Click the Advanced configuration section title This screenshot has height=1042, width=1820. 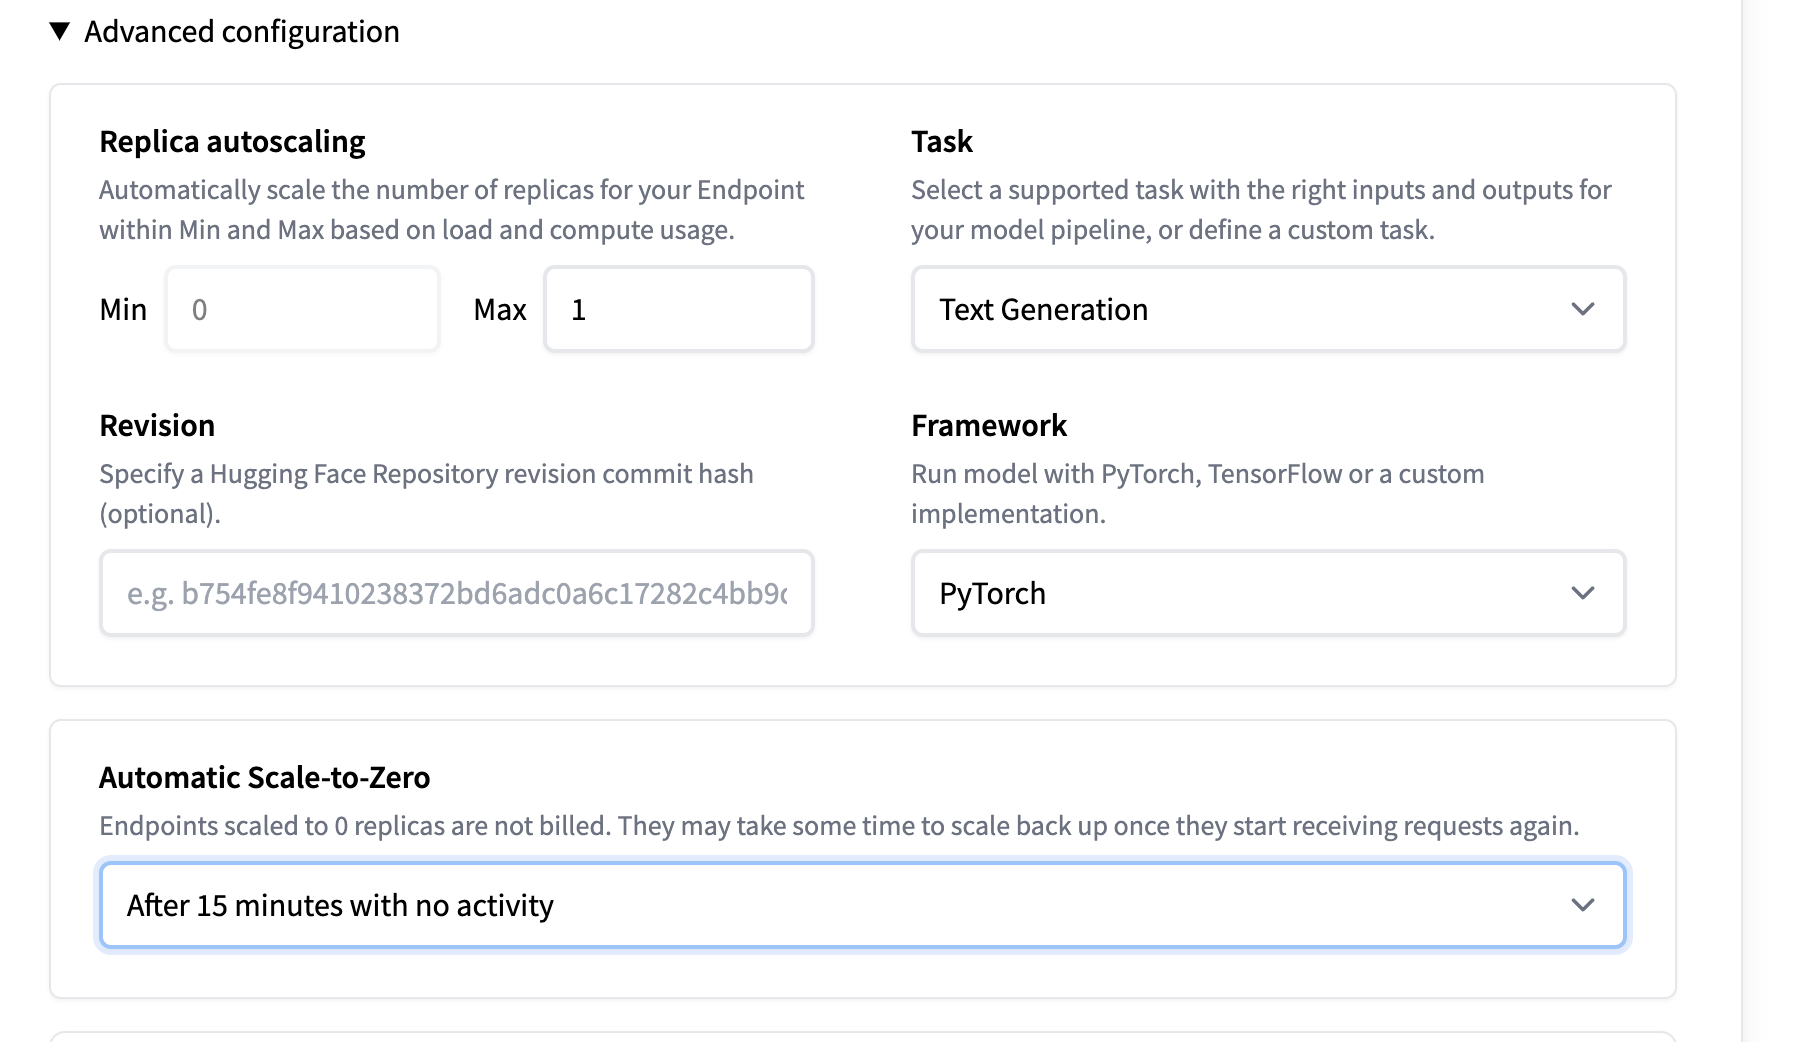coord(241,32)
